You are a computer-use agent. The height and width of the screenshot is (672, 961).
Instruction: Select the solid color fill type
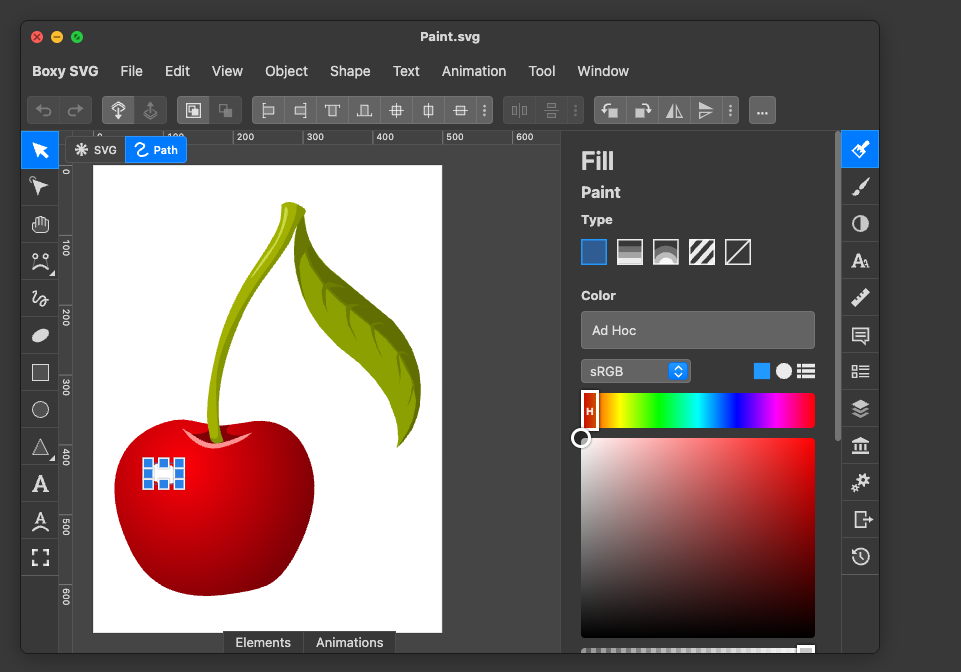pyautogui.click(x=594, y=252)
